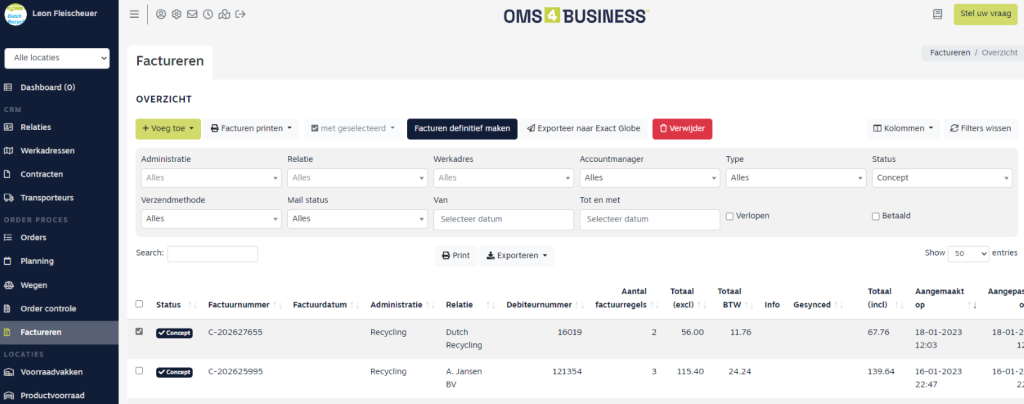Expand the Status filter showing Concept
Screen dimensions: 1024x404
click(941, 178)
